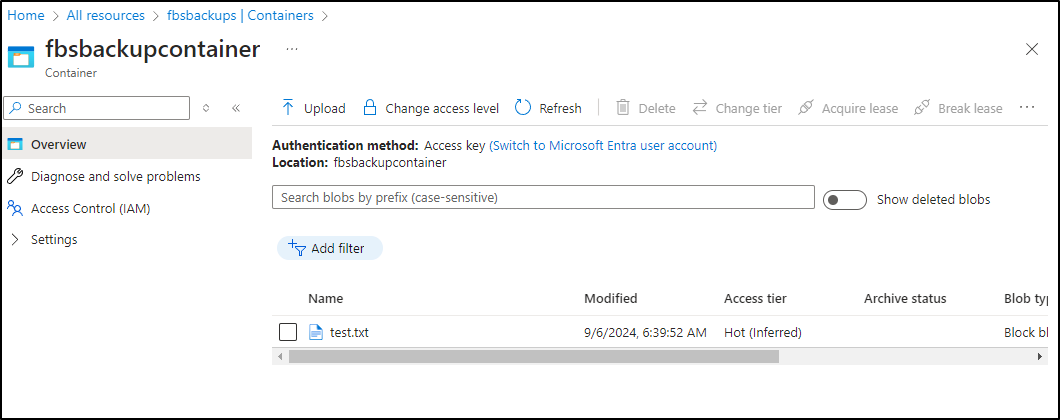Screen dimensions: 1060x420
Task: Click the Change access level lock icon
Action: point(370,108)
